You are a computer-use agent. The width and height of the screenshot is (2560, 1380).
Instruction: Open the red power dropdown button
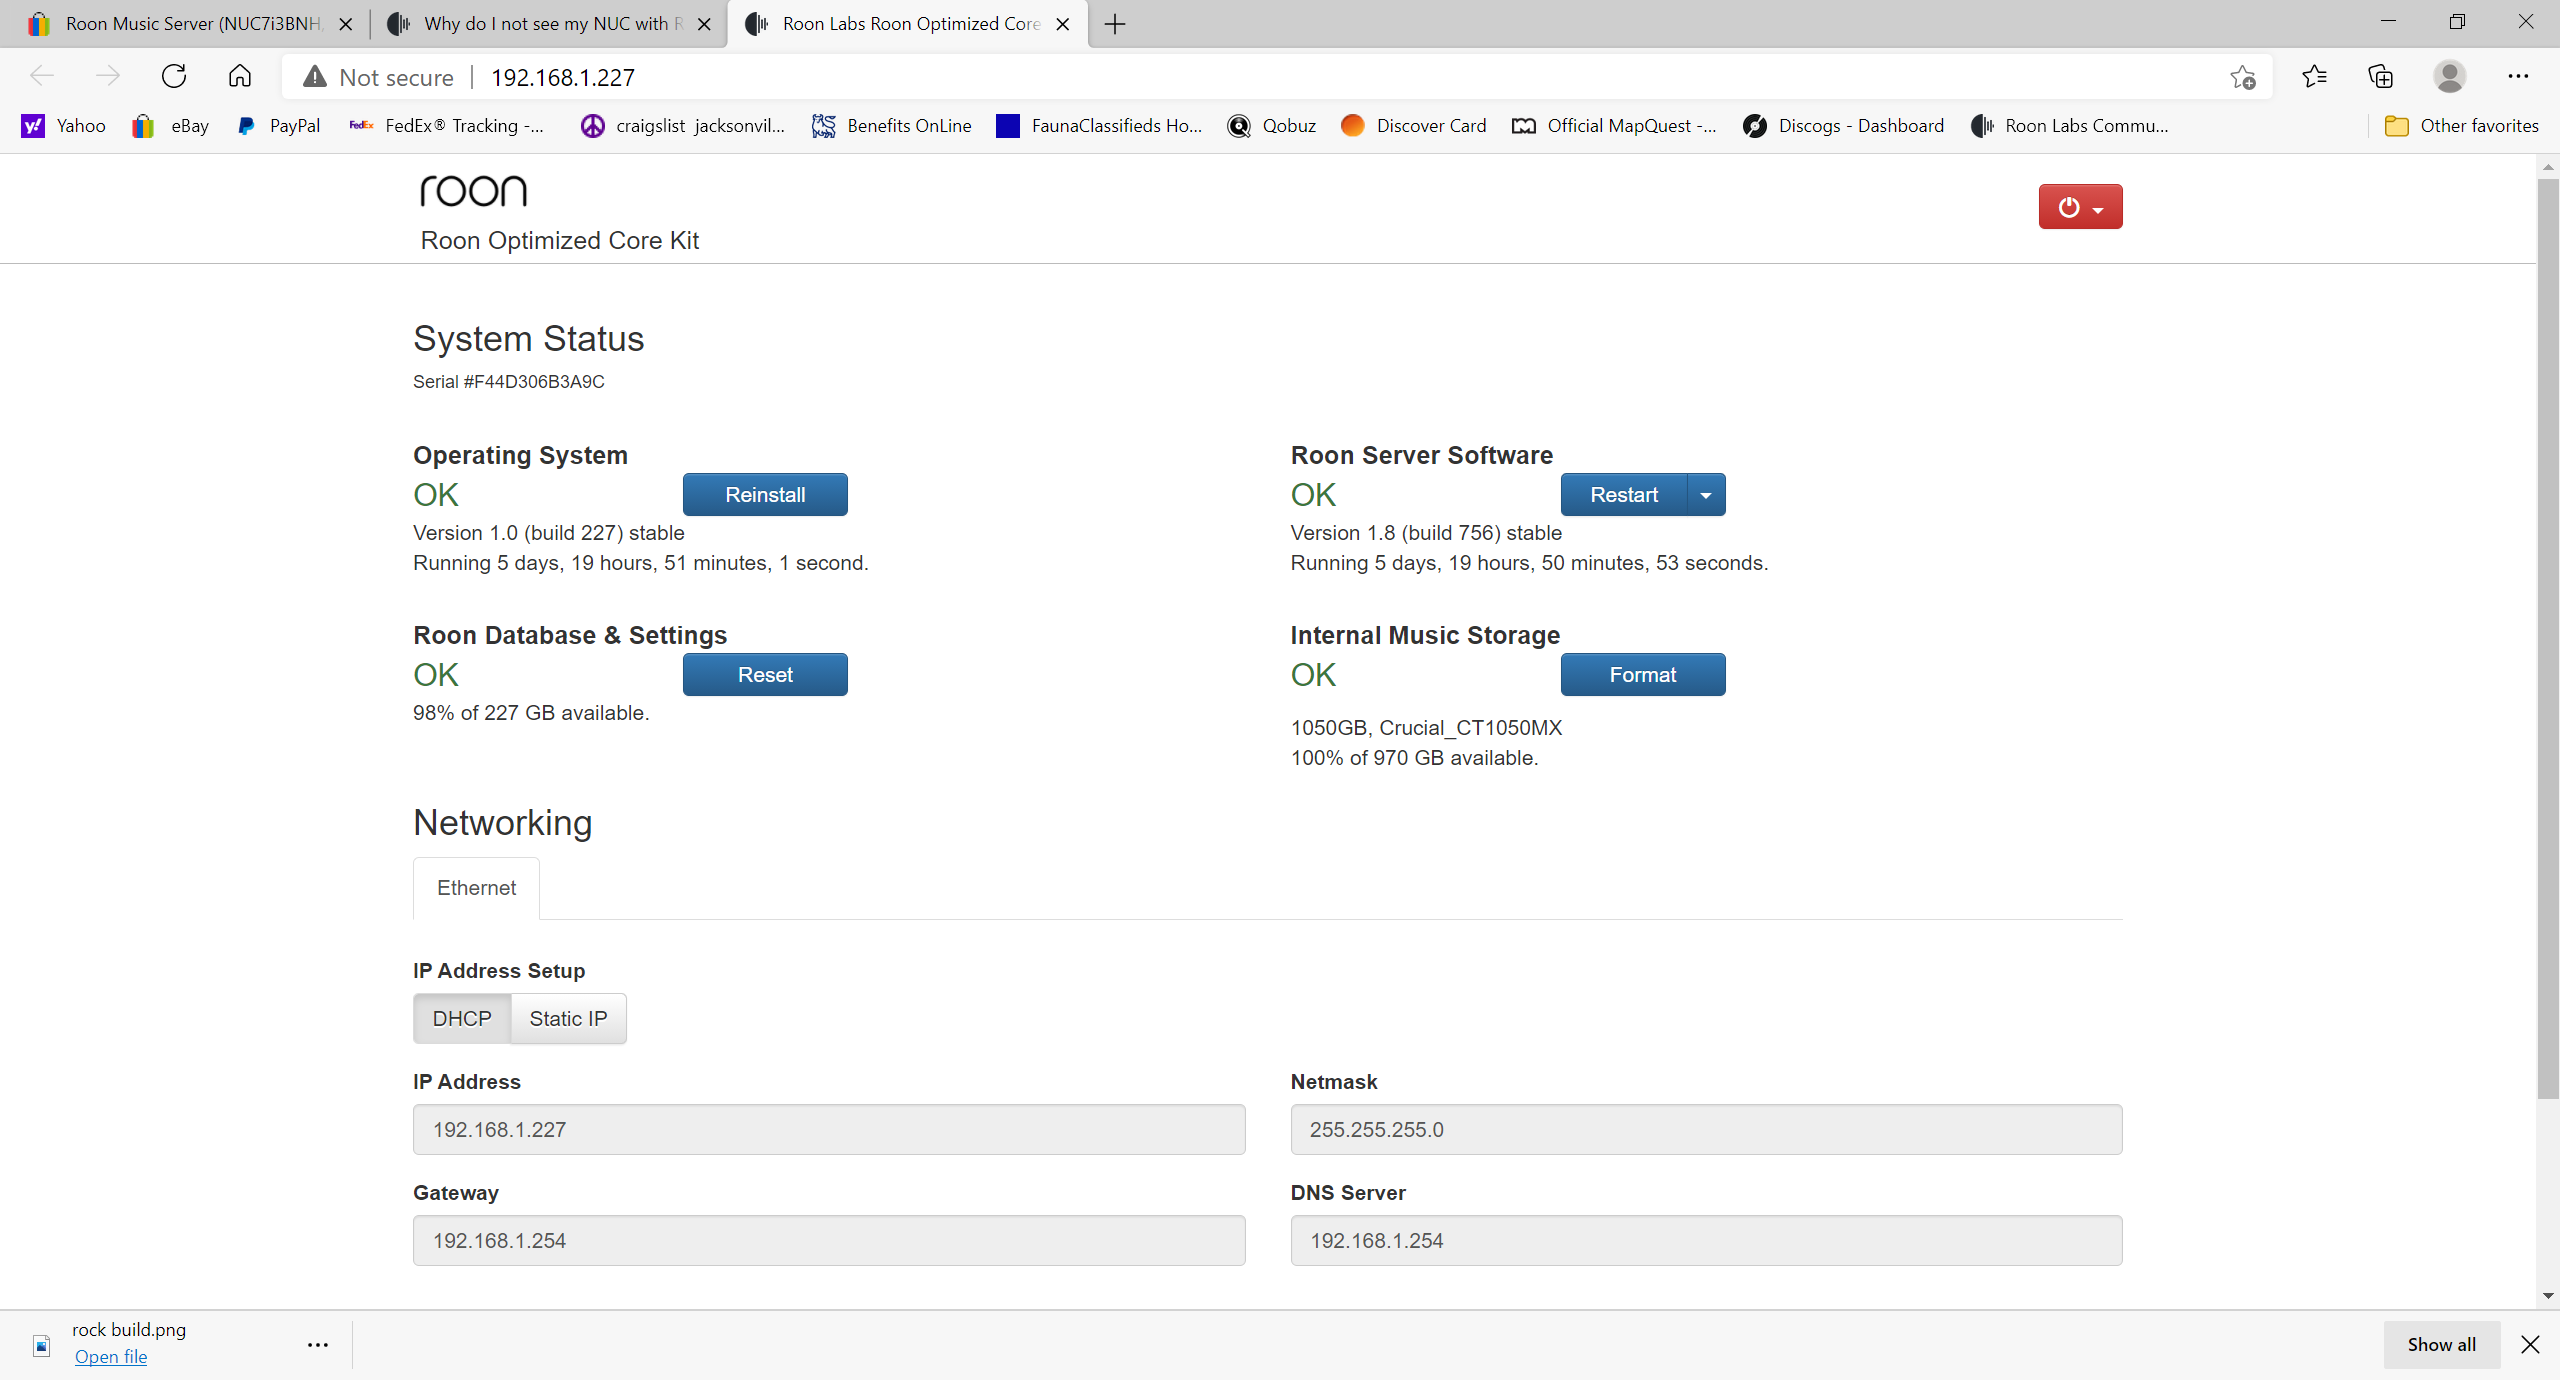point(2080,207)
